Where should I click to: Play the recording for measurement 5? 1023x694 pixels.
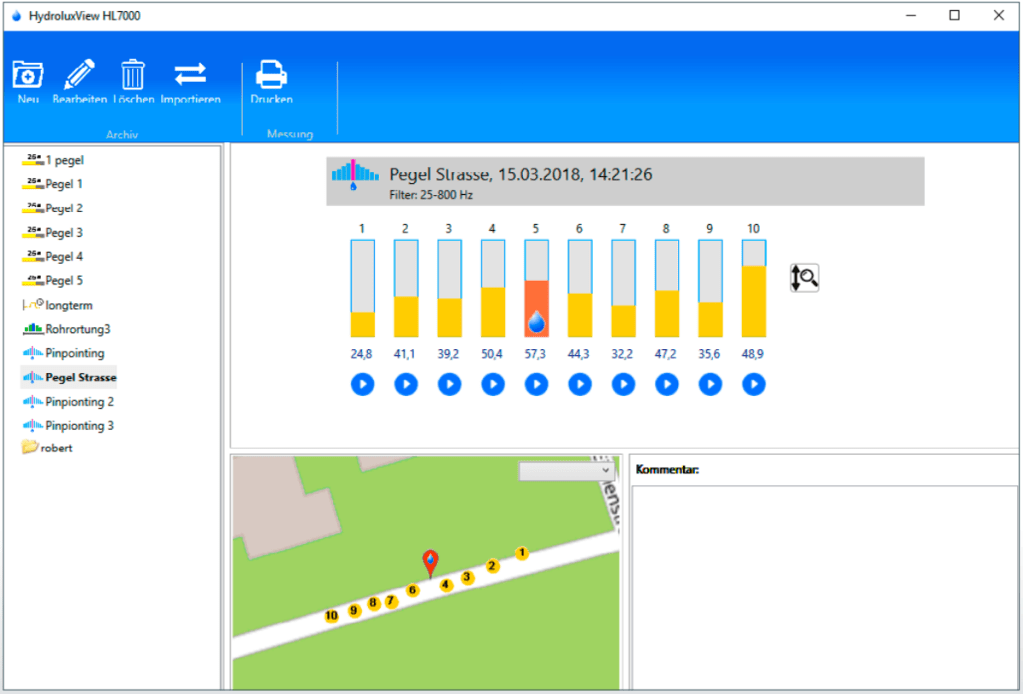click(537, 384)
